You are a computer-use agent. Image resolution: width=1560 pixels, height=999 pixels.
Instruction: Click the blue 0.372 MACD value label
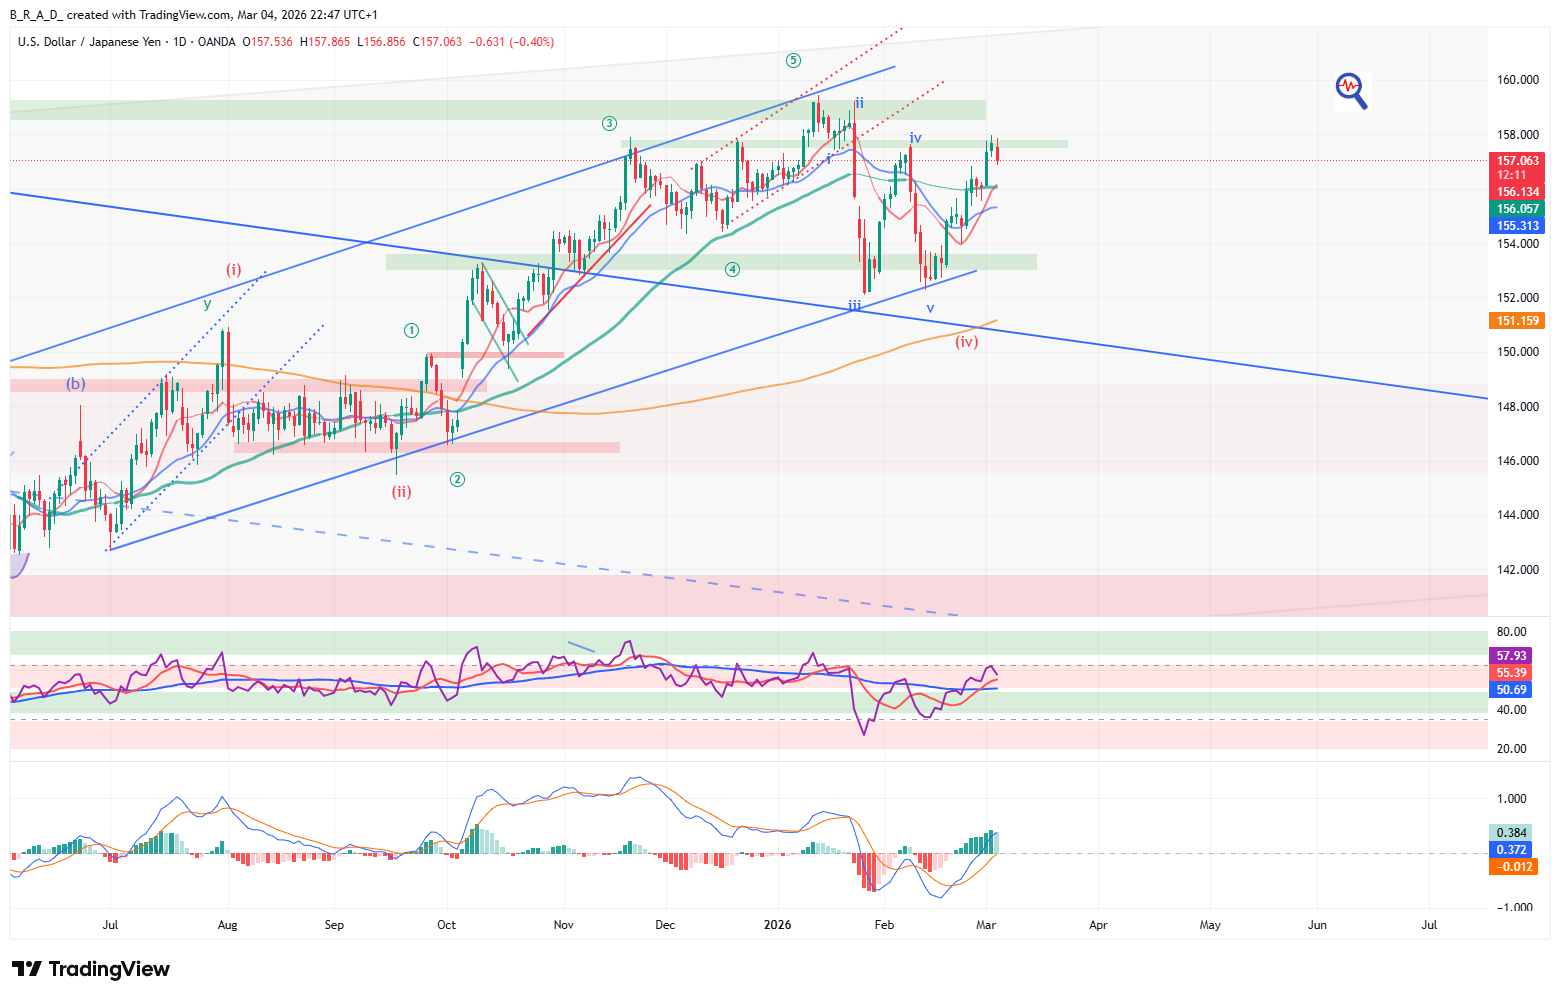(x=1511, y=850)
